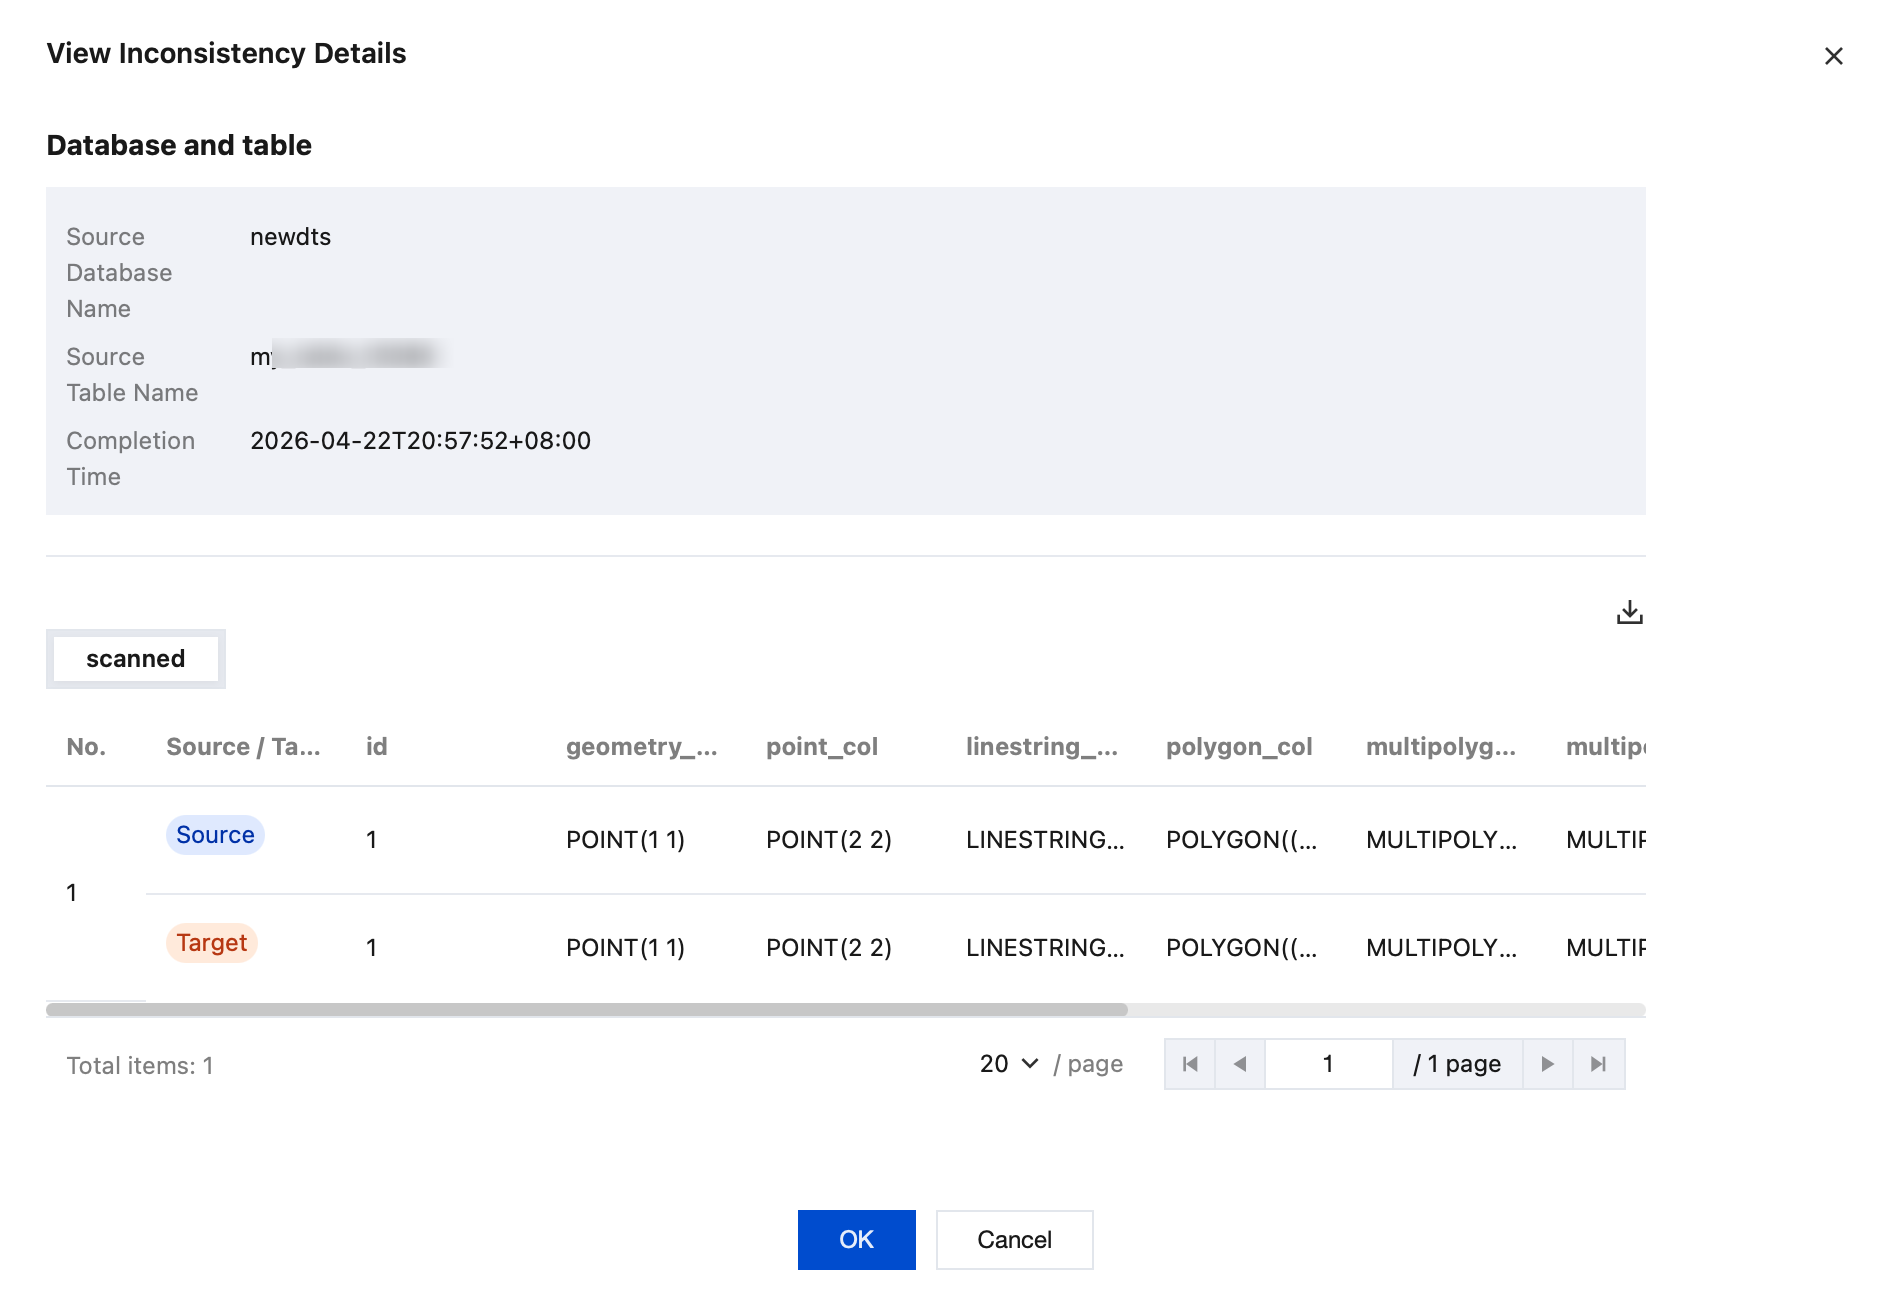Open the 20 per page dropdown
The width and height of the screenshot is (1888, 1312).
pos(1009,1064)
